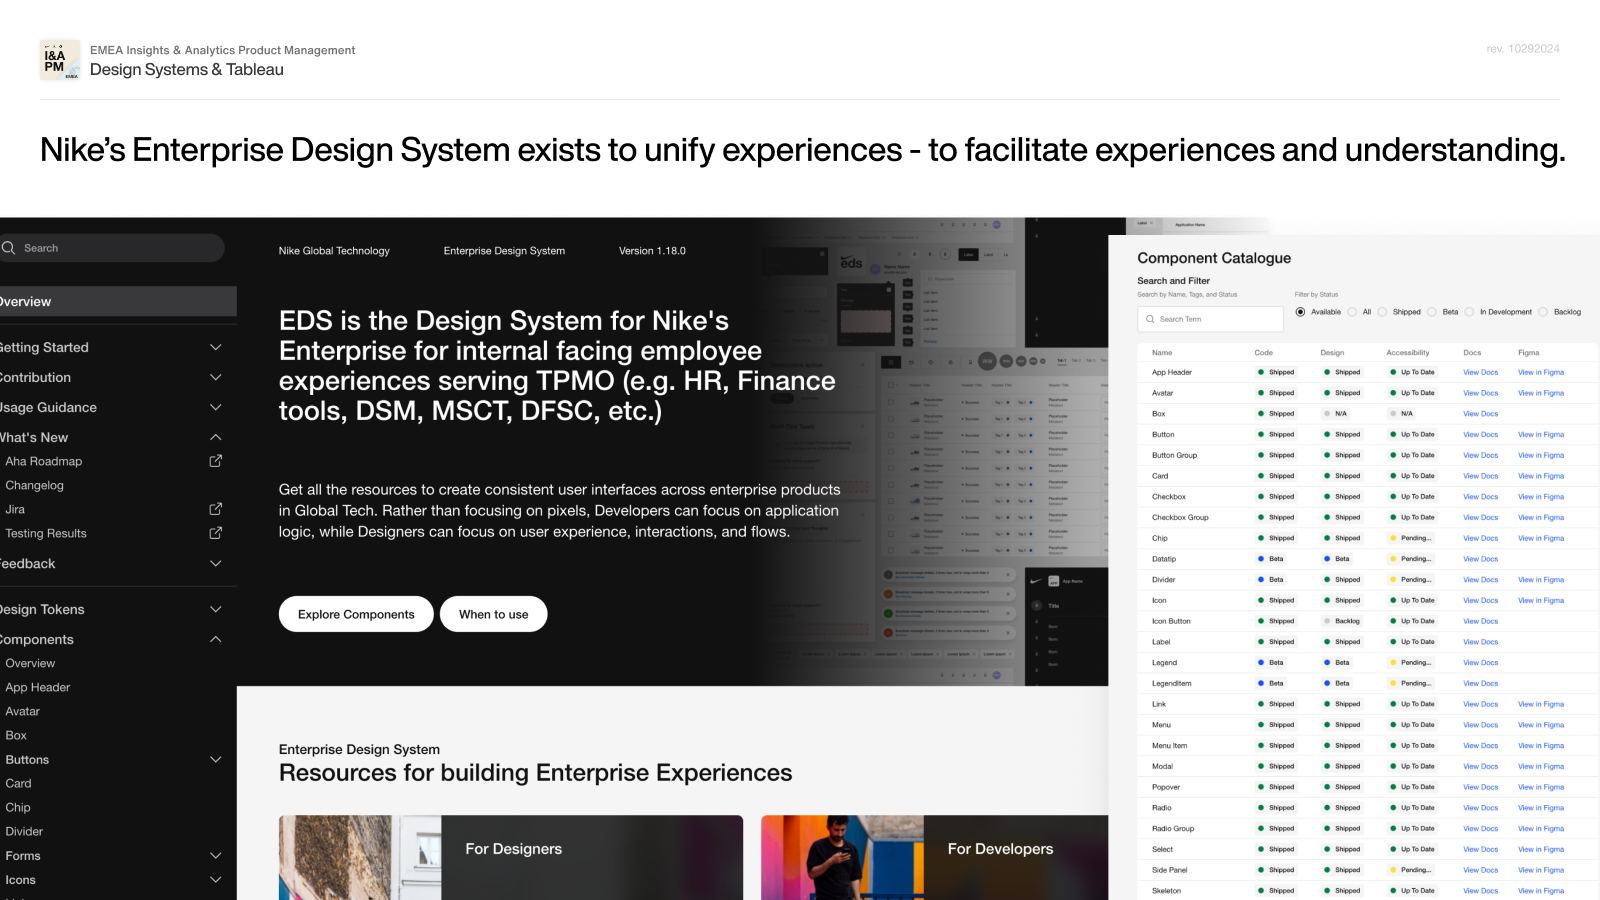Open Changelog in the sidebar

(34, 485)
